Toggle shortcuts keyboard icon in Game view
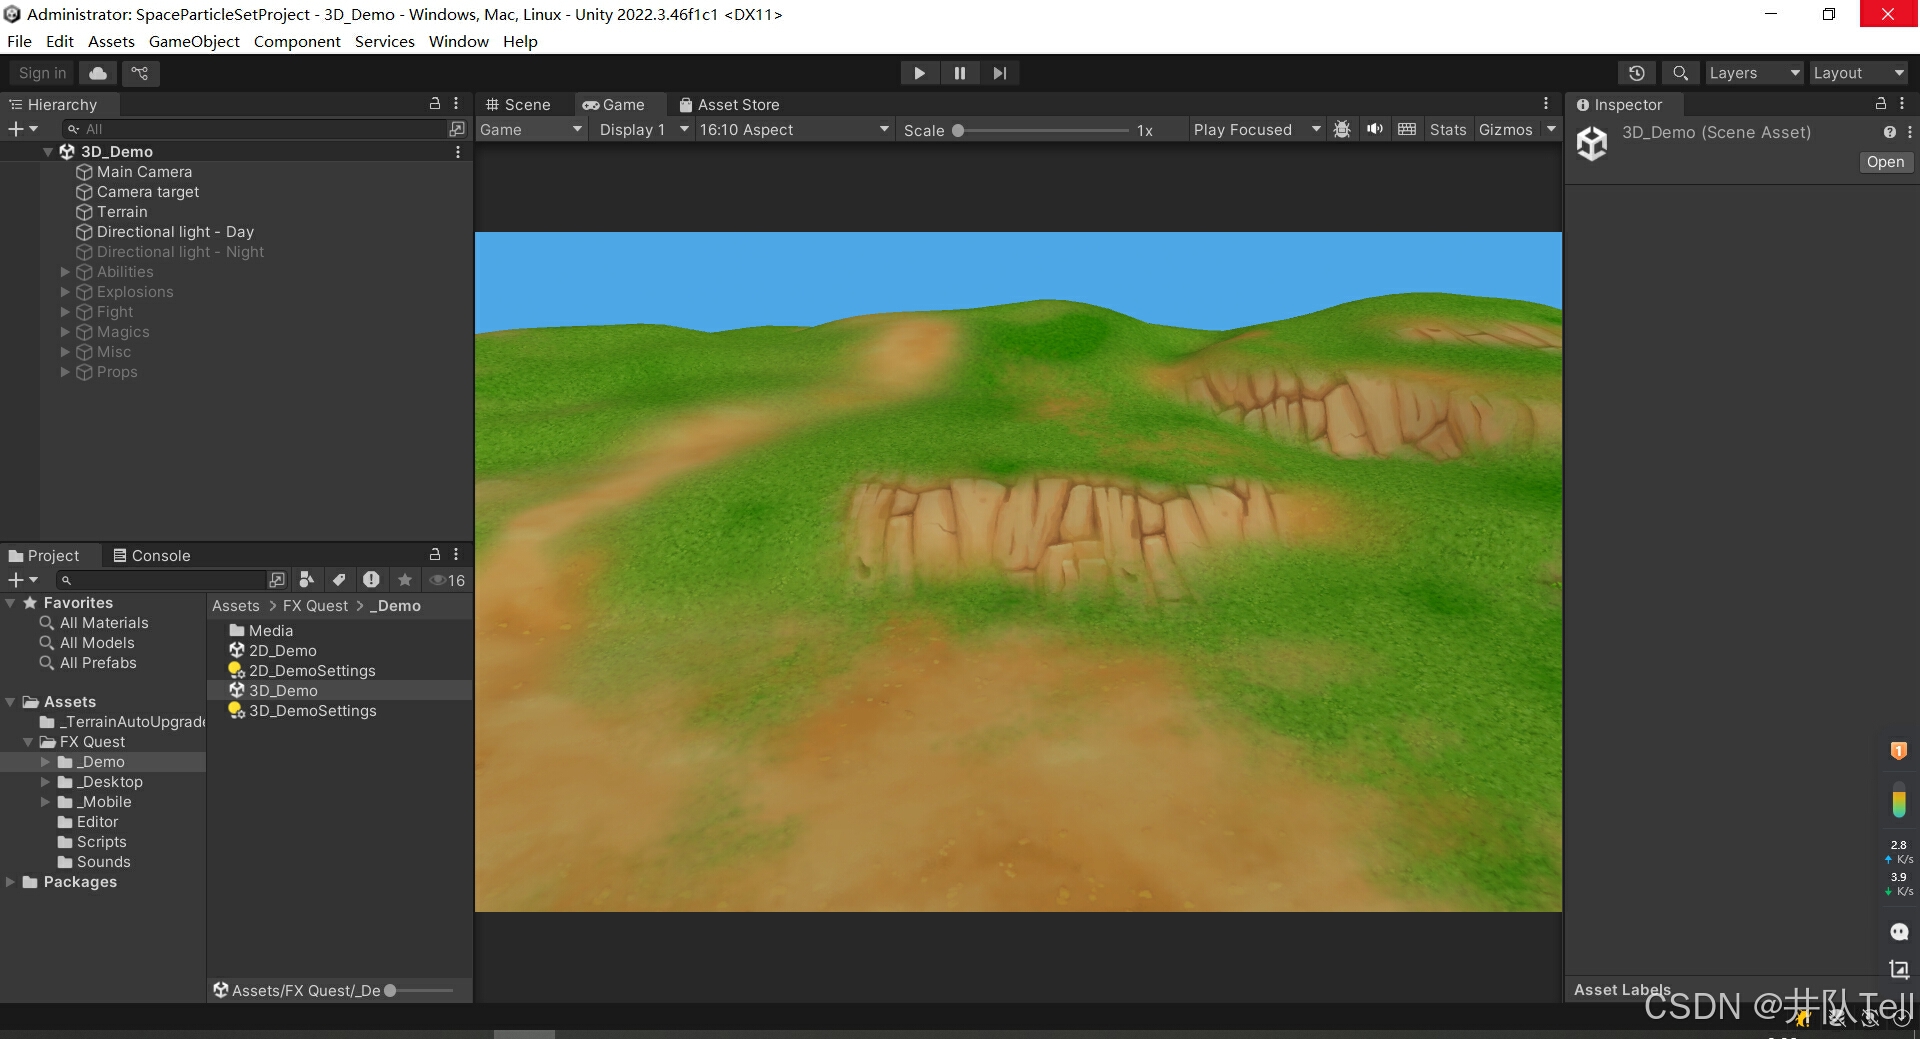This screenshot has height=1039, width=1920. pos(1407,129)
